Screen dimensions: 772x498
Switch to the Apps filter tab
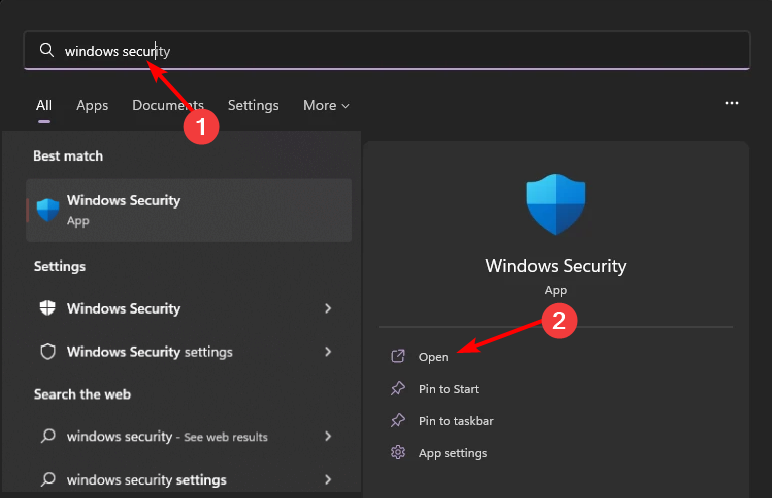pos(92,105)
